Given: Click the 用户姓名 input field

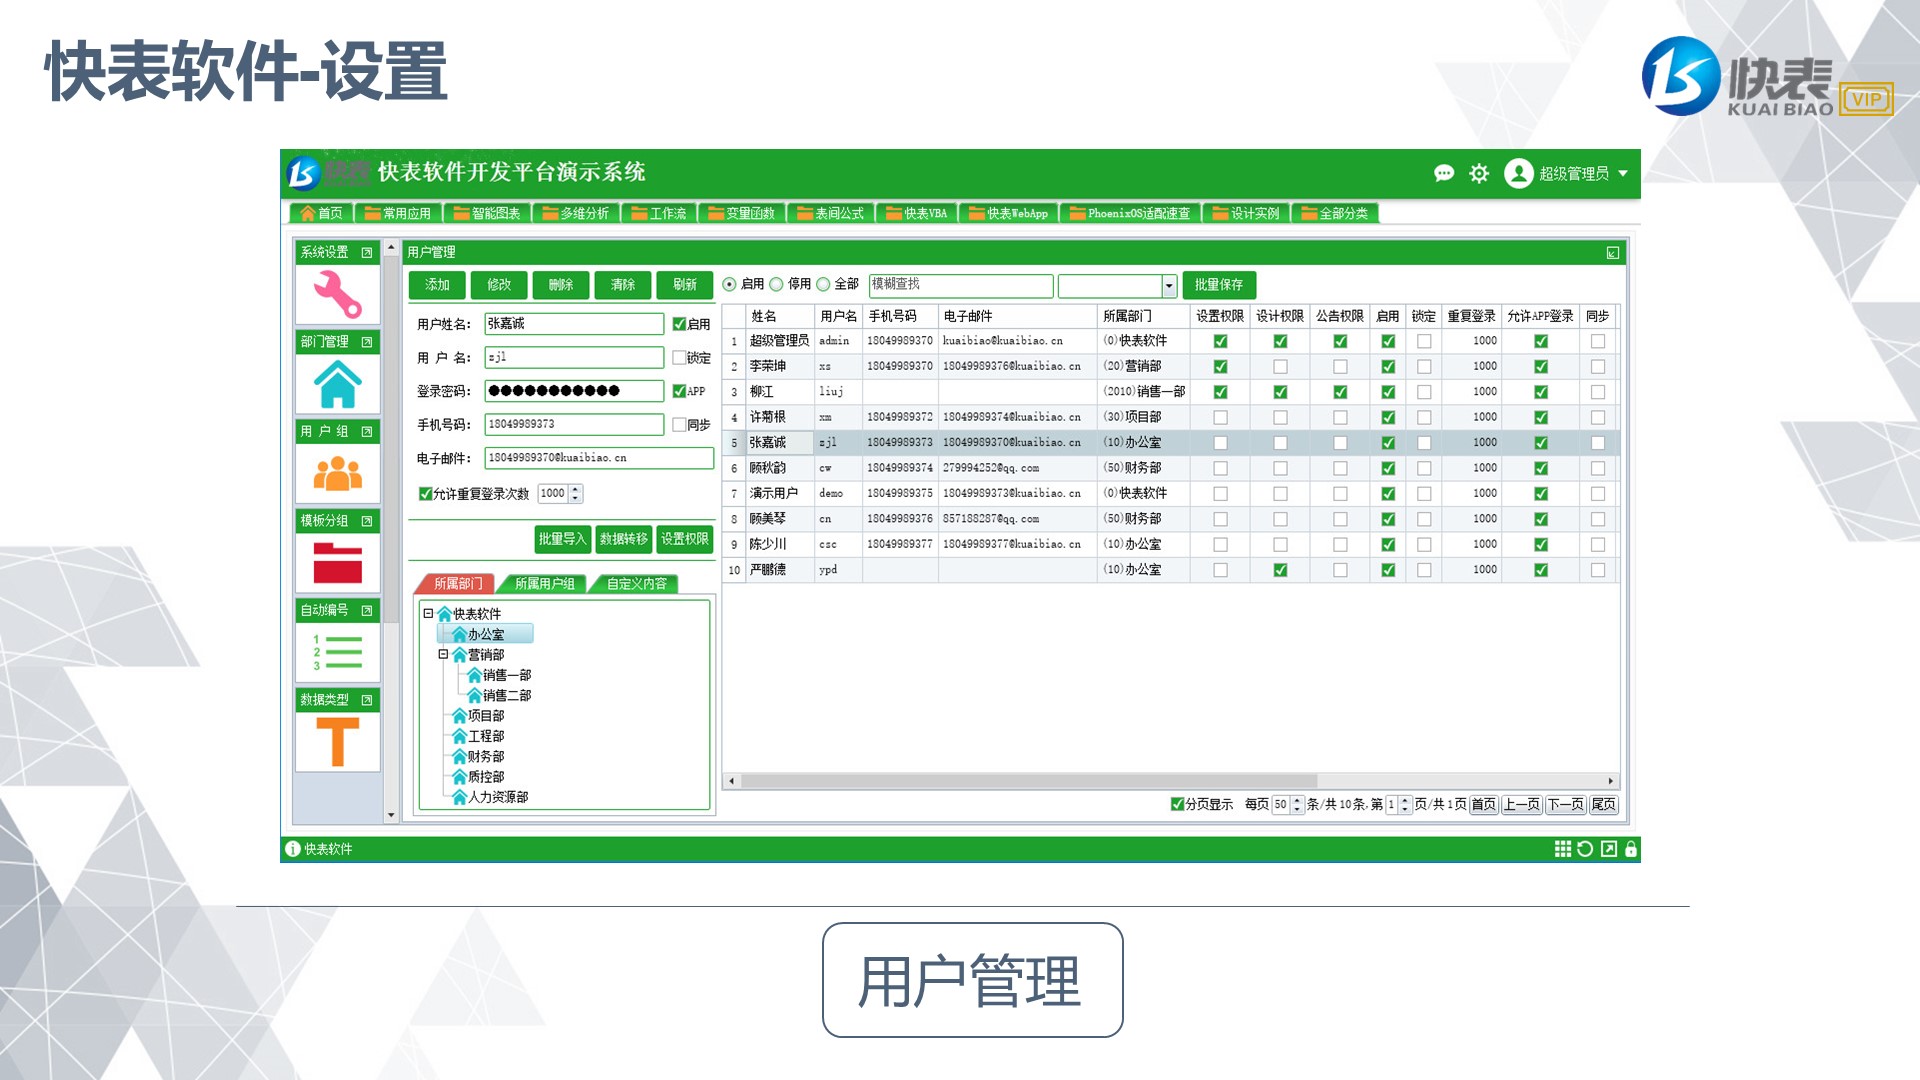Looking at the screenshot, I should point(574,324).
